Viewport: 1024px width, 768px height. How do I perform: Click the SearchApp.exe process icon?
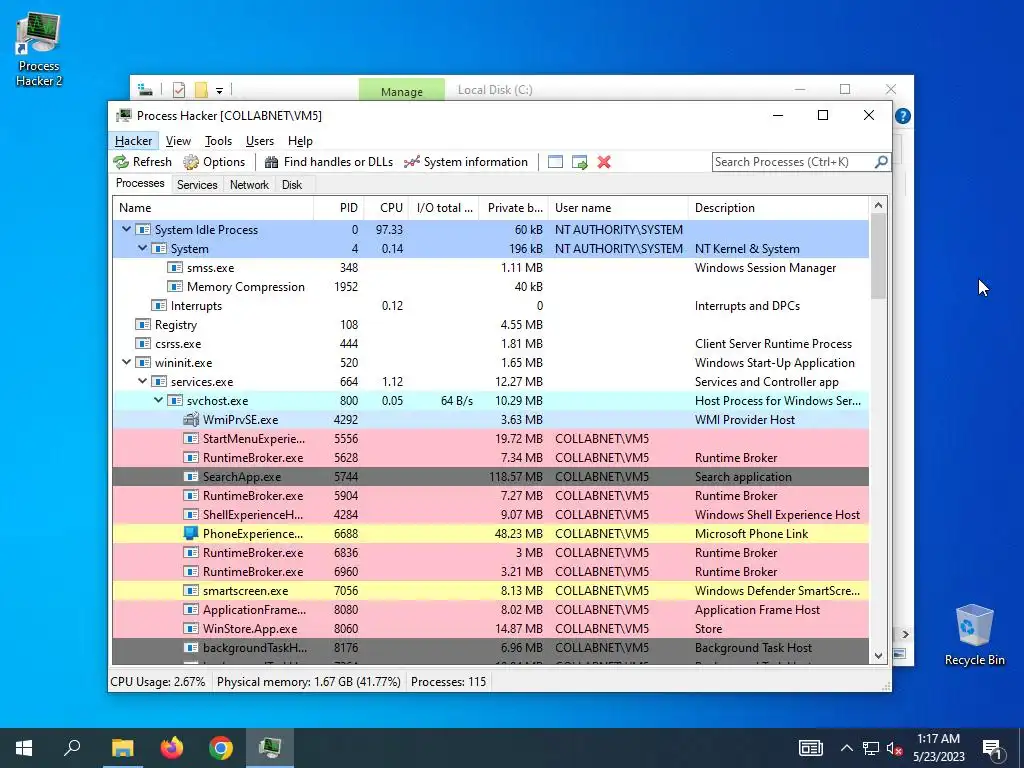tap(191, 477)
